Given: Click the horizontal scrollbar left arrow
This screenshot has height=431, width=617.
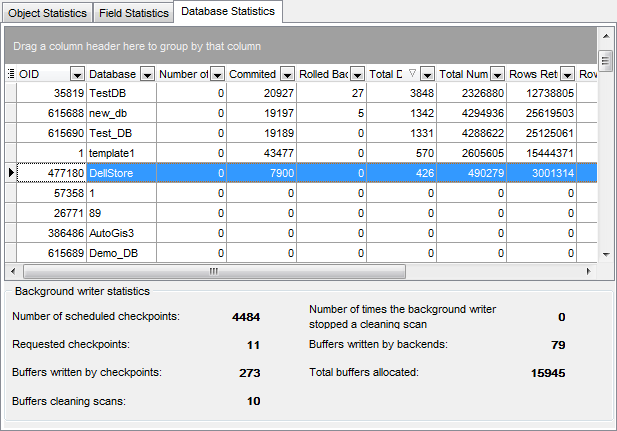Looking at the screenshot, I should 12,271.
